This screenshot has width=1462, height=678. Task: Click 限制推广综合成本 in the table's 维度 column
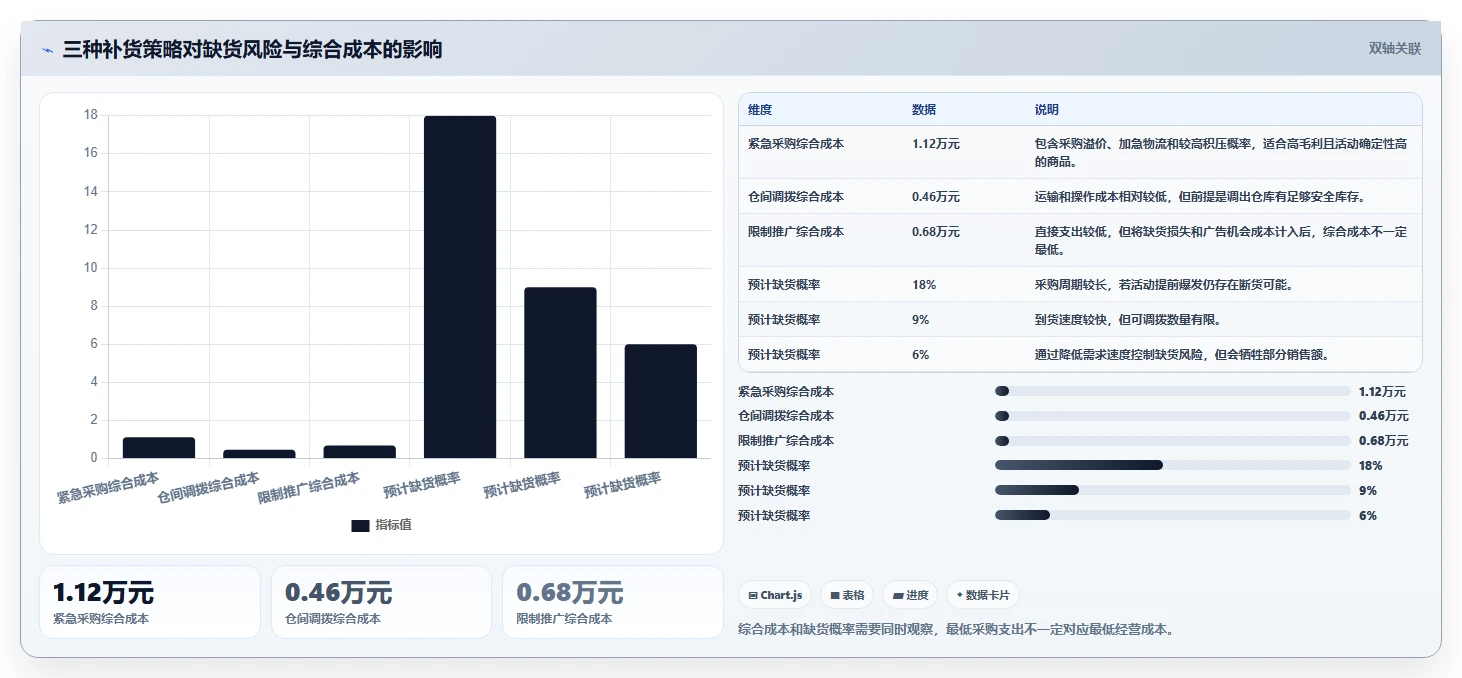point(796,232)
